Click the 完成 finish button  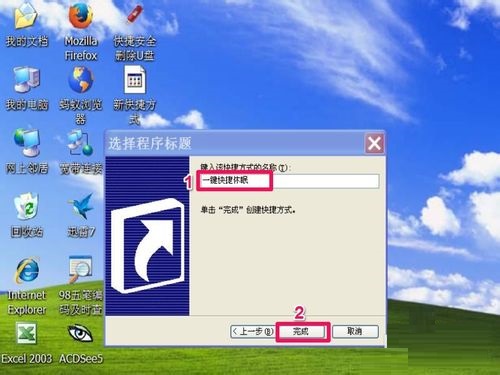click(301, 331)
